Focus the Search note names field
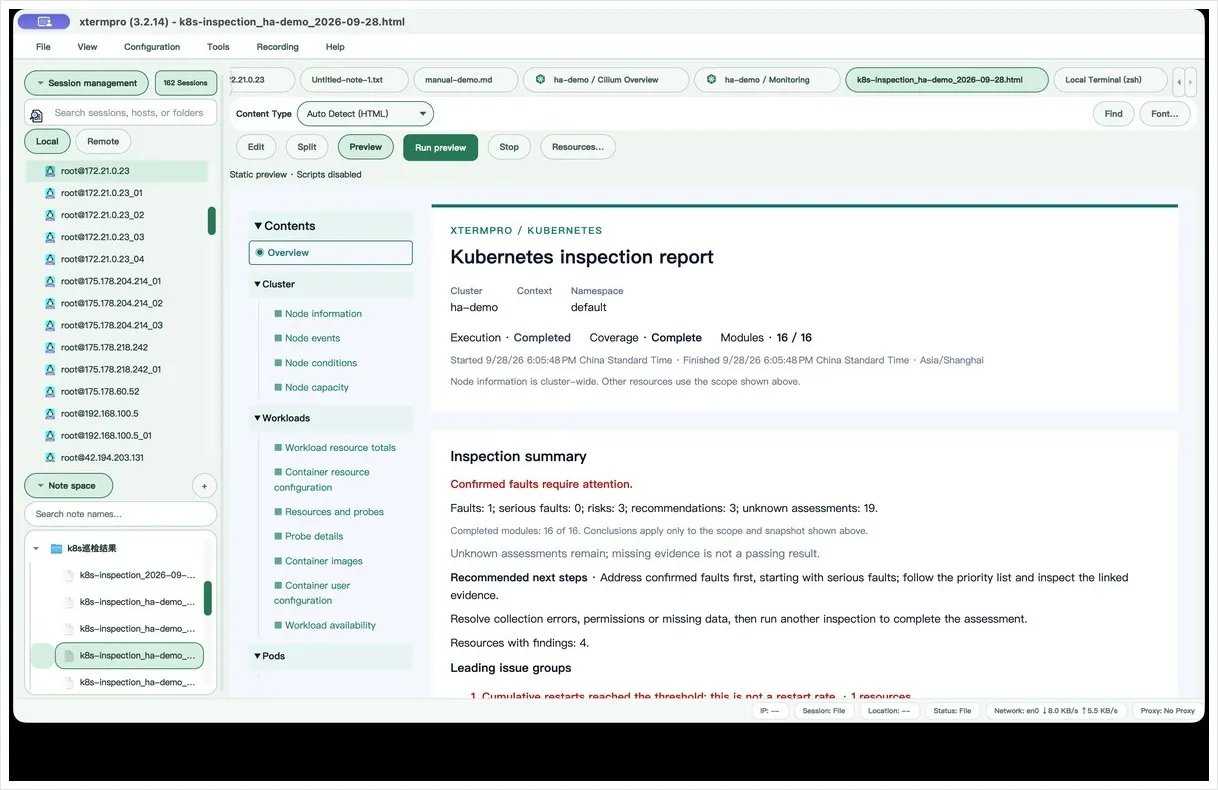This screenshot has height=790, width=1218. (121, 514)
